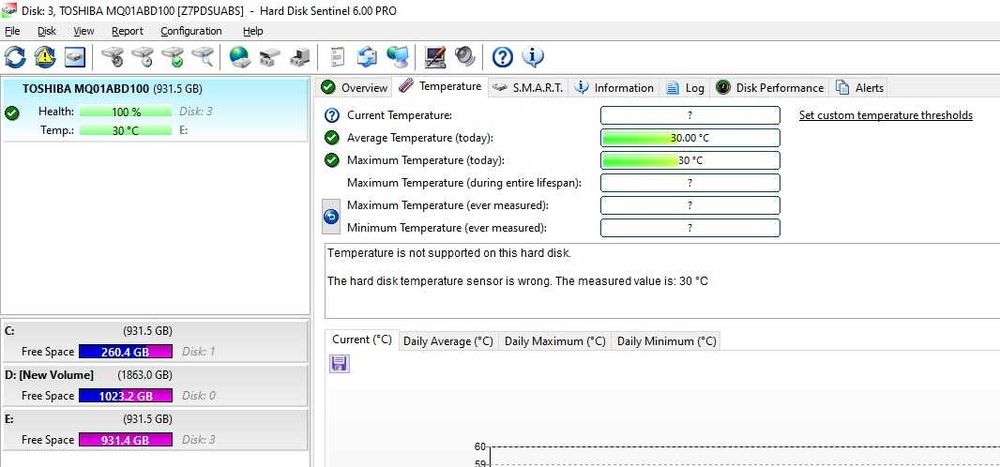Switch to the Overview tab

pyautogui.click(x=354, y=87)
